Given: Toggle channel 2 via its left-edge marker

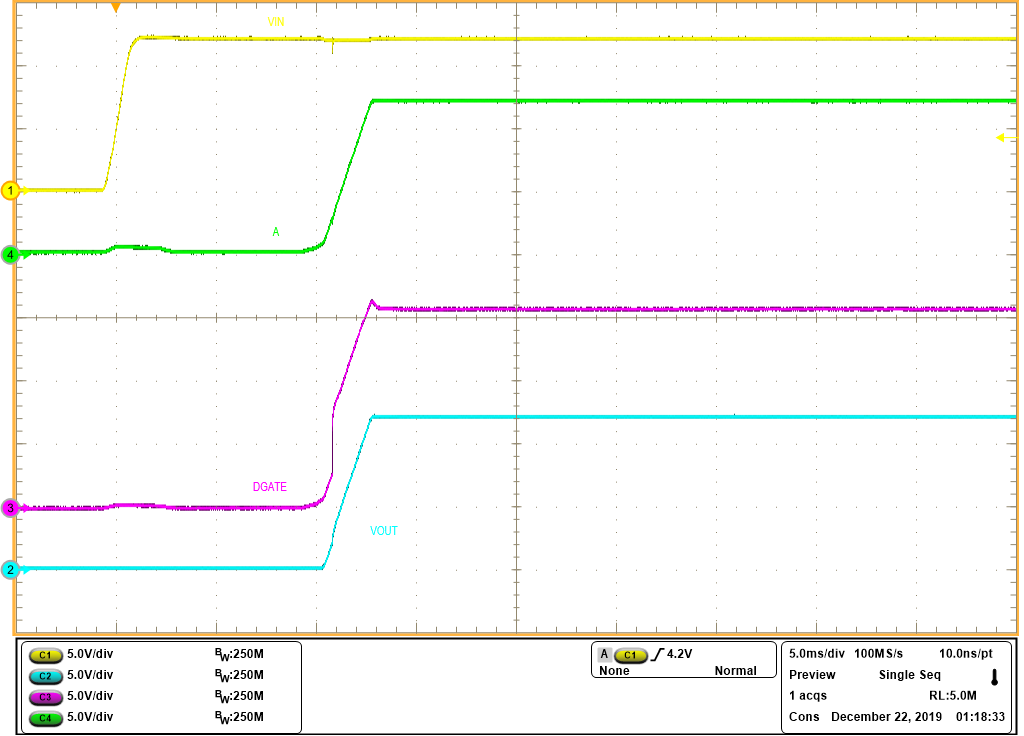Looking at the screenshot, I should (x=10, y=571).
